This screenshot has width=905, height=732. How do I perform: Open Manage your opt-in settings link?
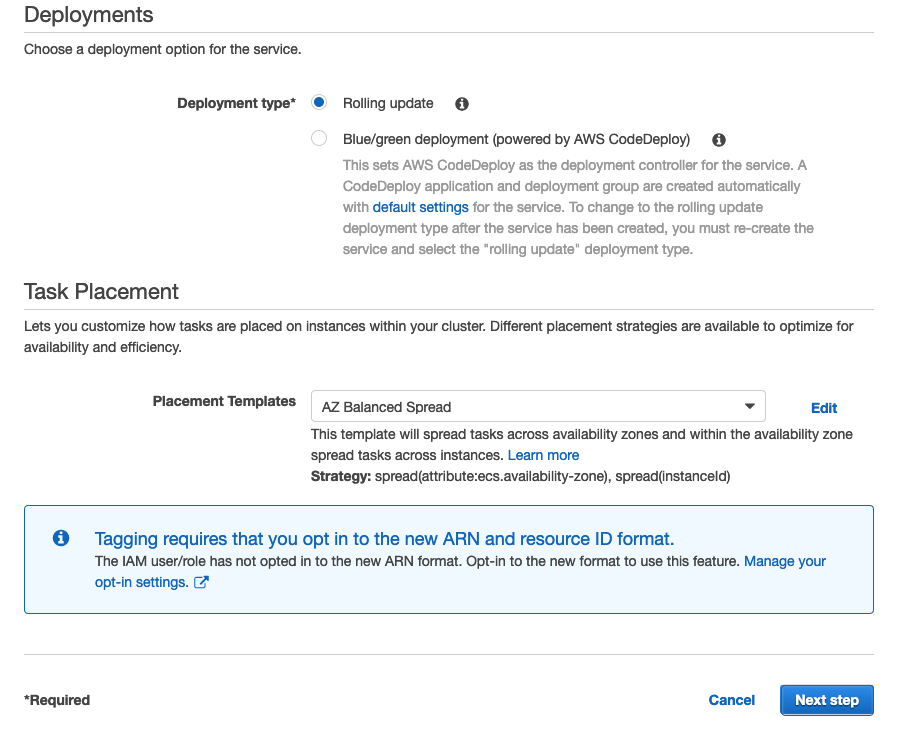784,561
